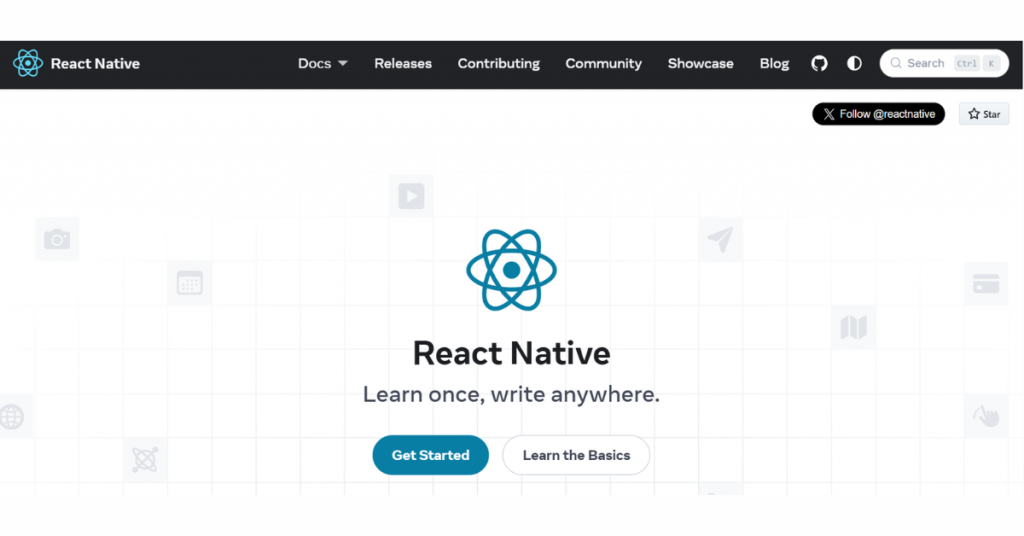The height and width of the screenshot is (536, 1024).
Task: Click the Ctrl key hint in search
Action: point(967,63)
